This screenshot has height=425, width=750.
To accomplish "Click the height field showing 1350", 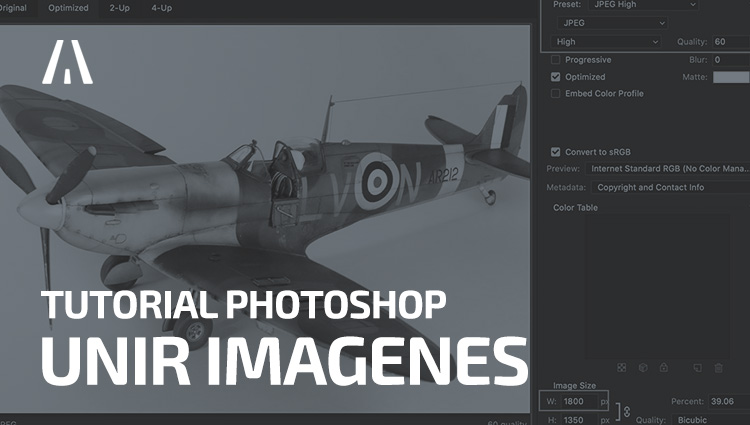I will [x=580, y=420].
